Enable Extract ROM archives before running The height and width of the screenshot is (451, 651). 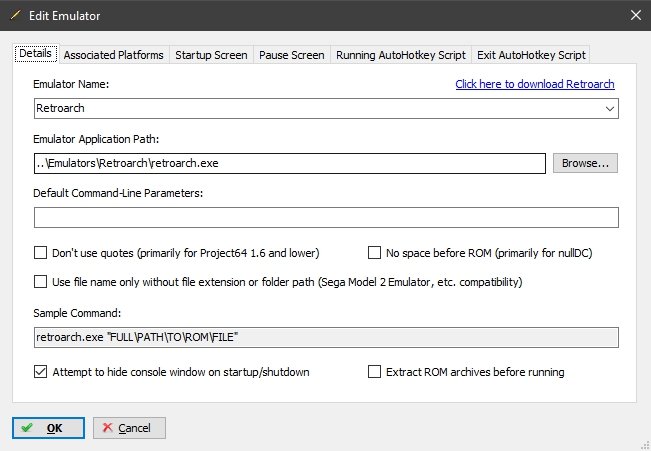click(374, 372)
